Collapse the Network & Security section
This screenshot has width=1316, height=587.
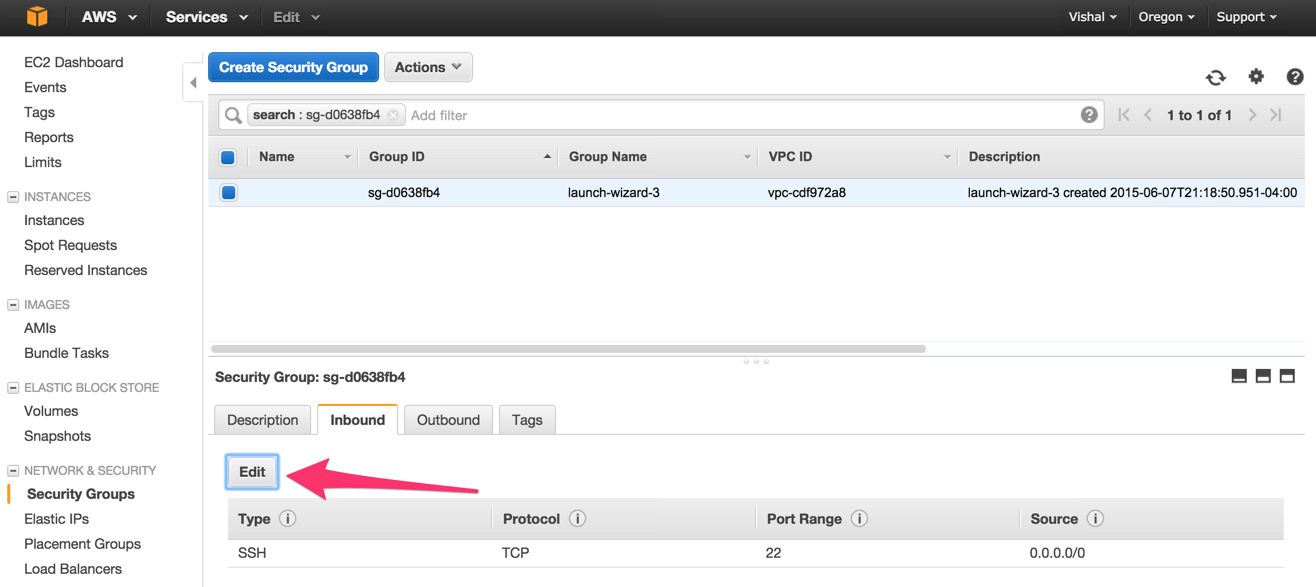tap(13, 470)
